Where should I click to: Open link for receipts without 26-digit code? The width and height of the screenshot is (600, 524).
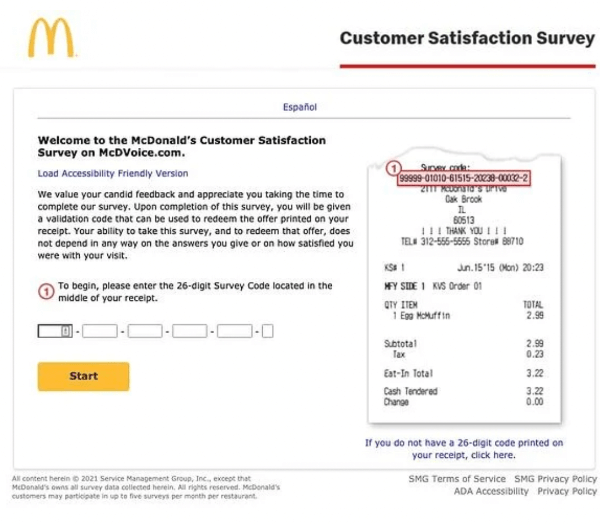[464, 449]
